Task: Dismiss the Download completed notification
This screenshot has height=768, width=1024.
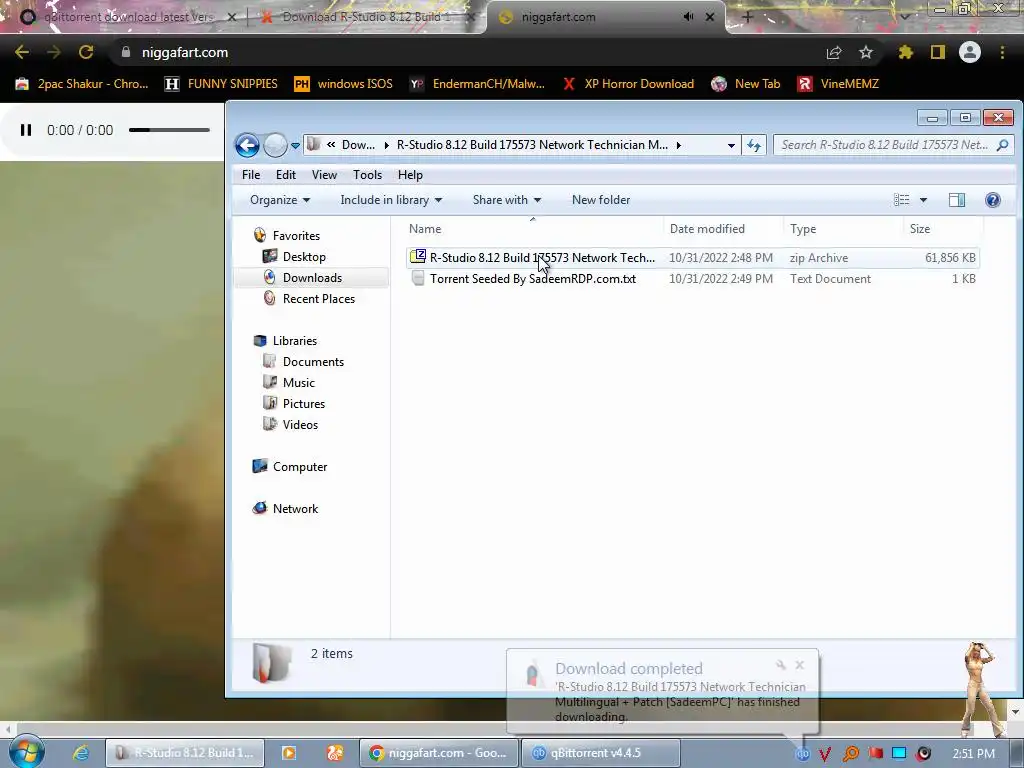Action: [799, 665]
